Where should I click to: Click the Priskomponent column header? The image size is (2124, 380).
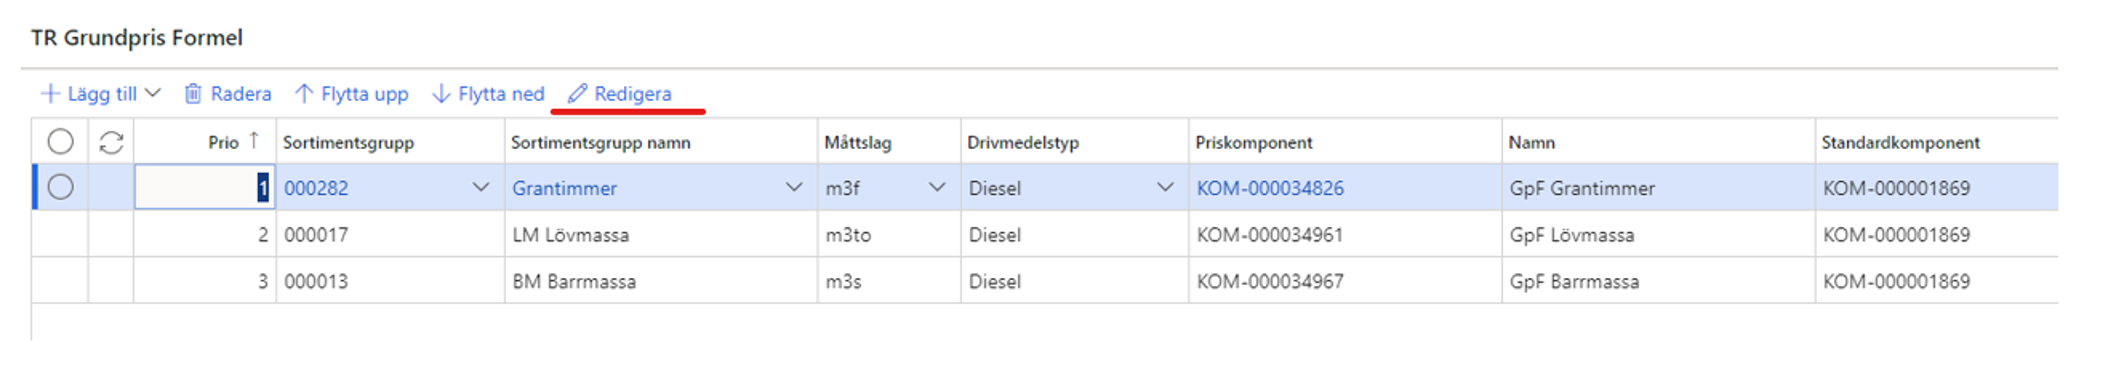tap(1254, 142)
